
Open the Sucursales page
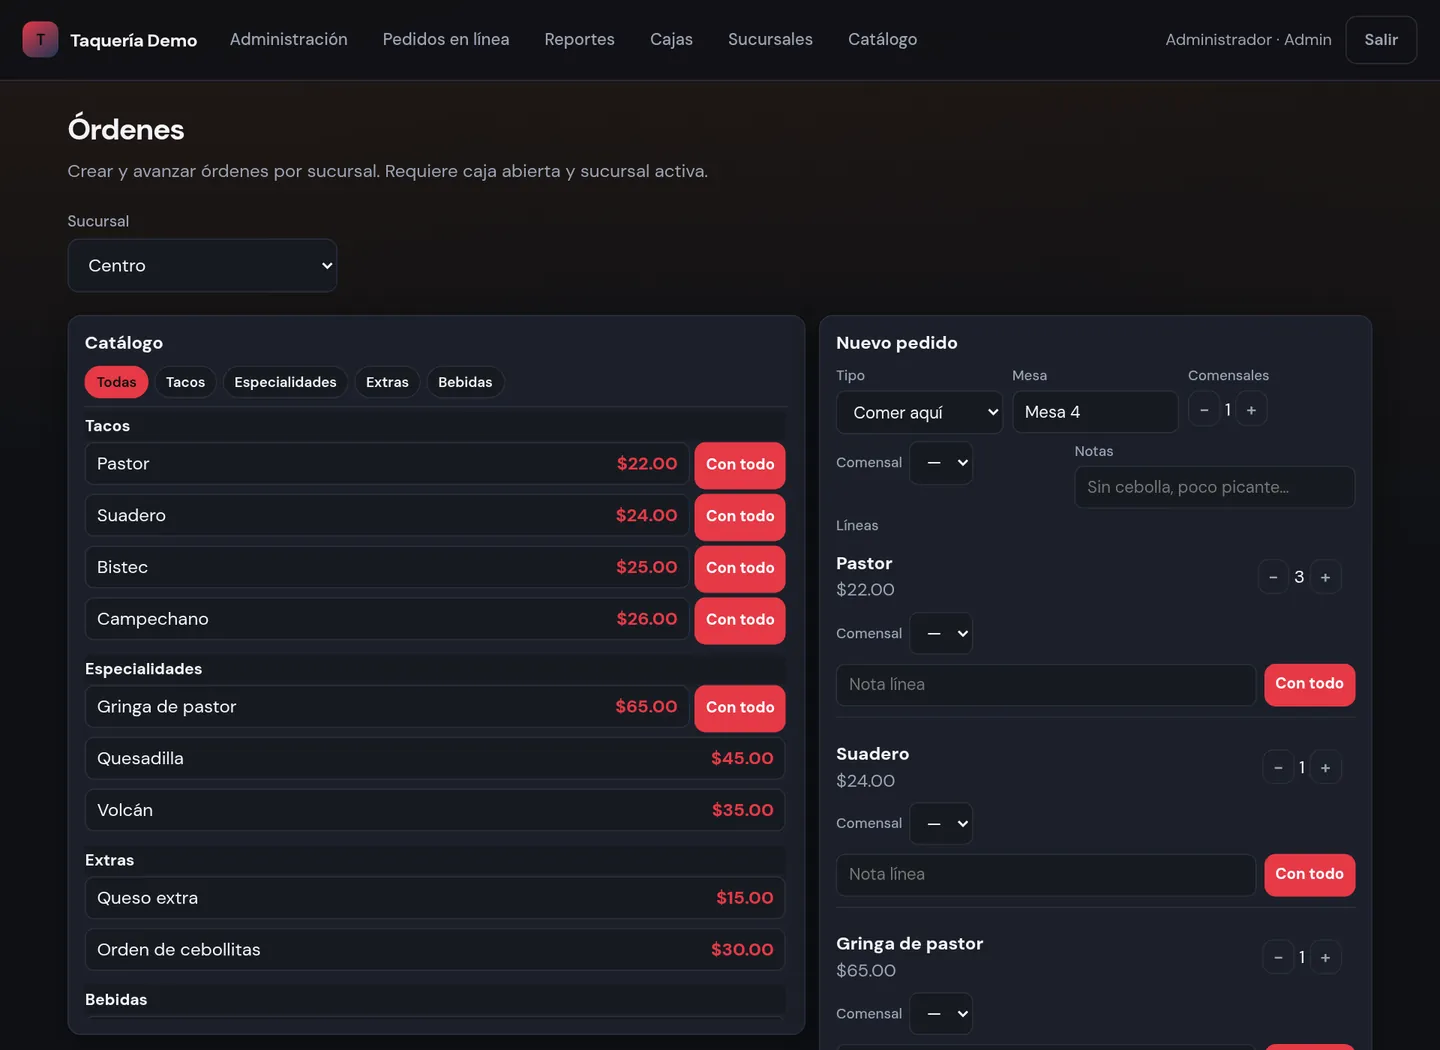point(770,40)
